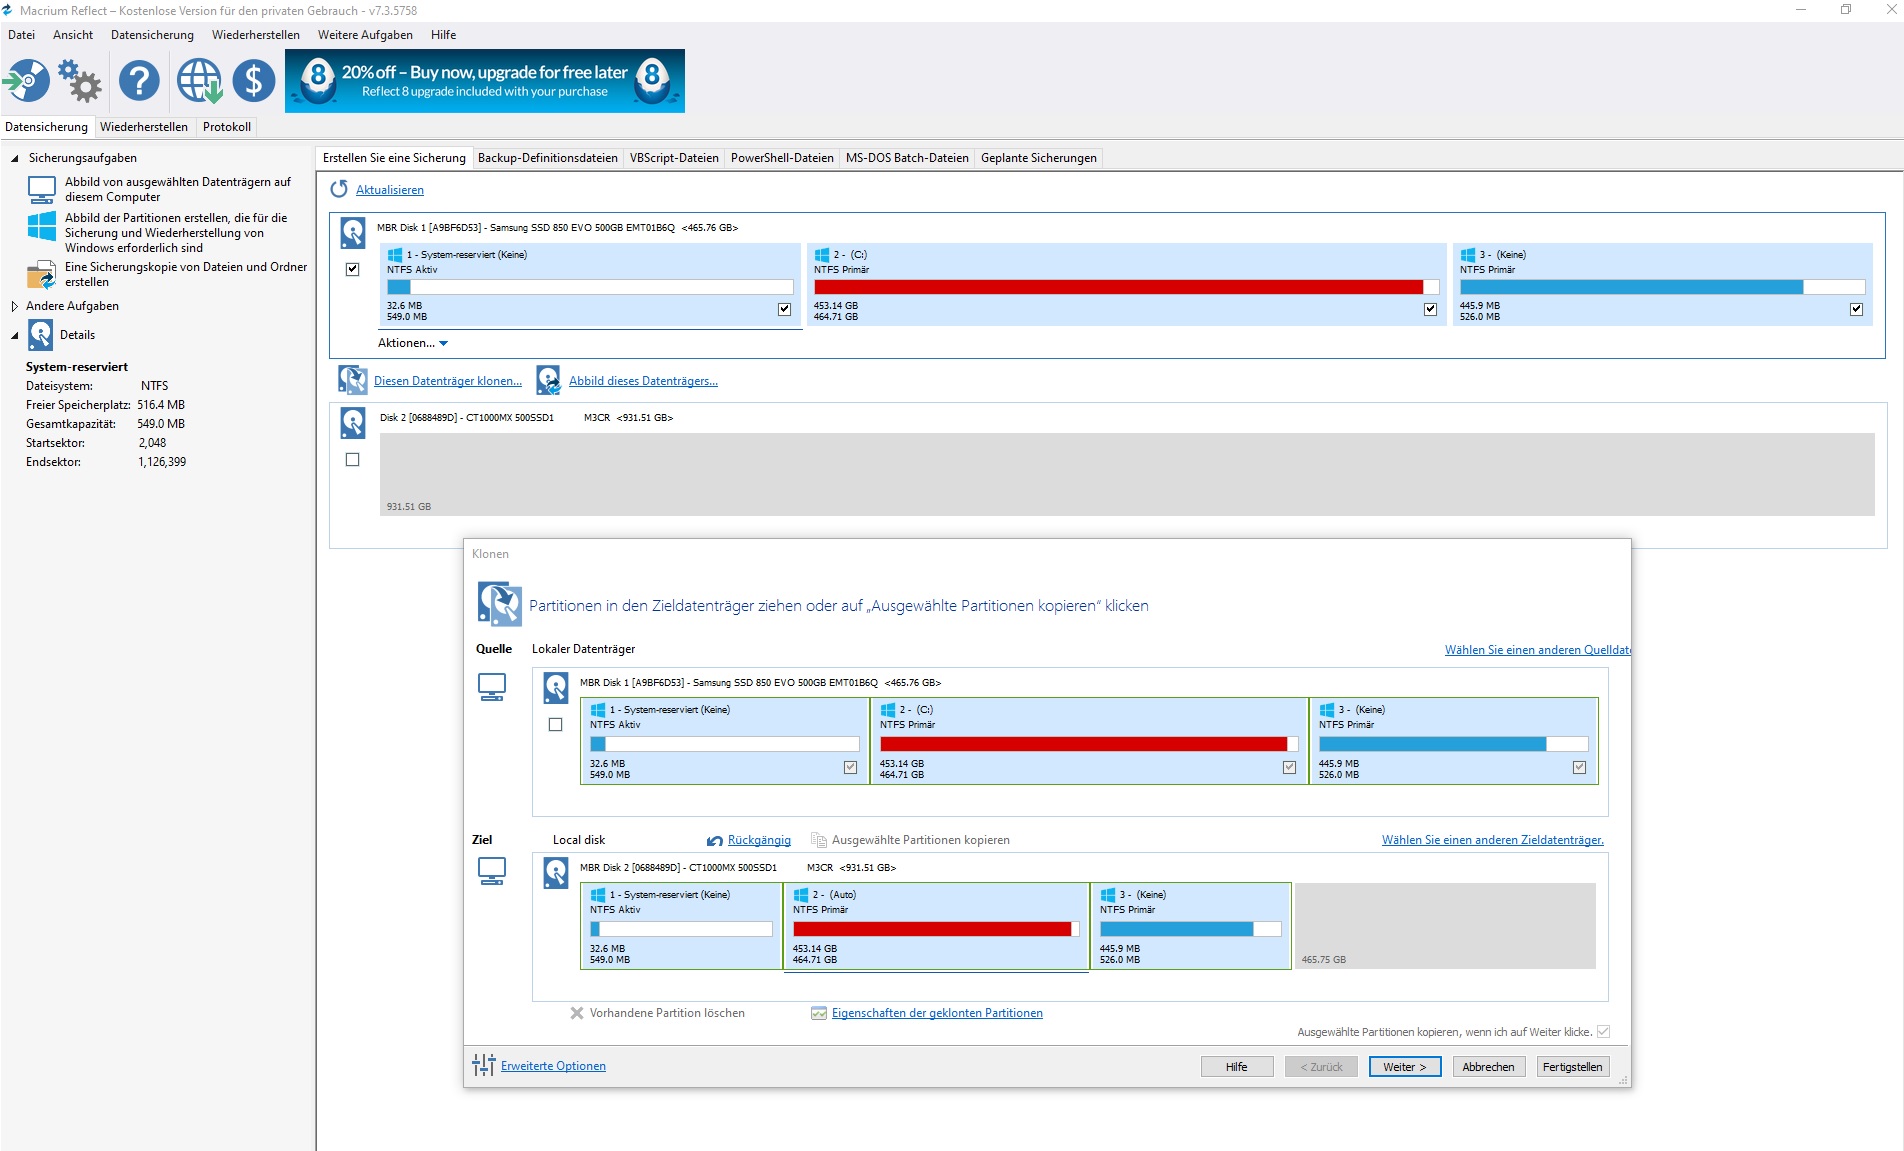The height and width of the screenshot is (1151, 1904).
Task: Click the Abbrechen button
Action: [1488, 1067]
